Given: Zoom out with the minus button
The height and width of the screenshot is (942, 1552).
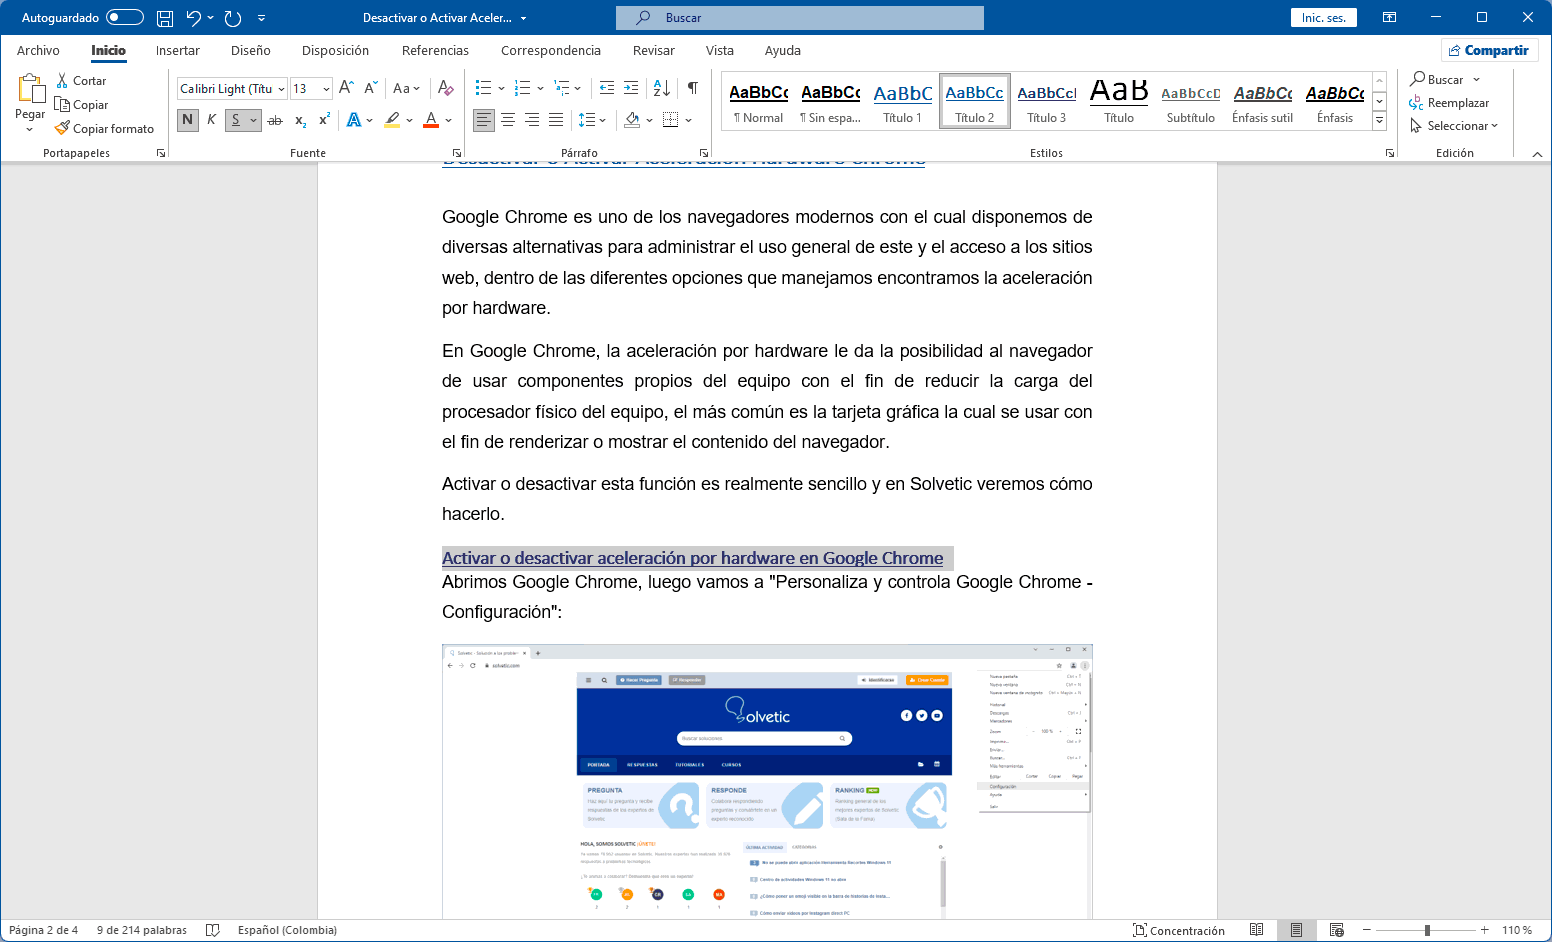Looking at the screenshot, I should click(1366, 930).
